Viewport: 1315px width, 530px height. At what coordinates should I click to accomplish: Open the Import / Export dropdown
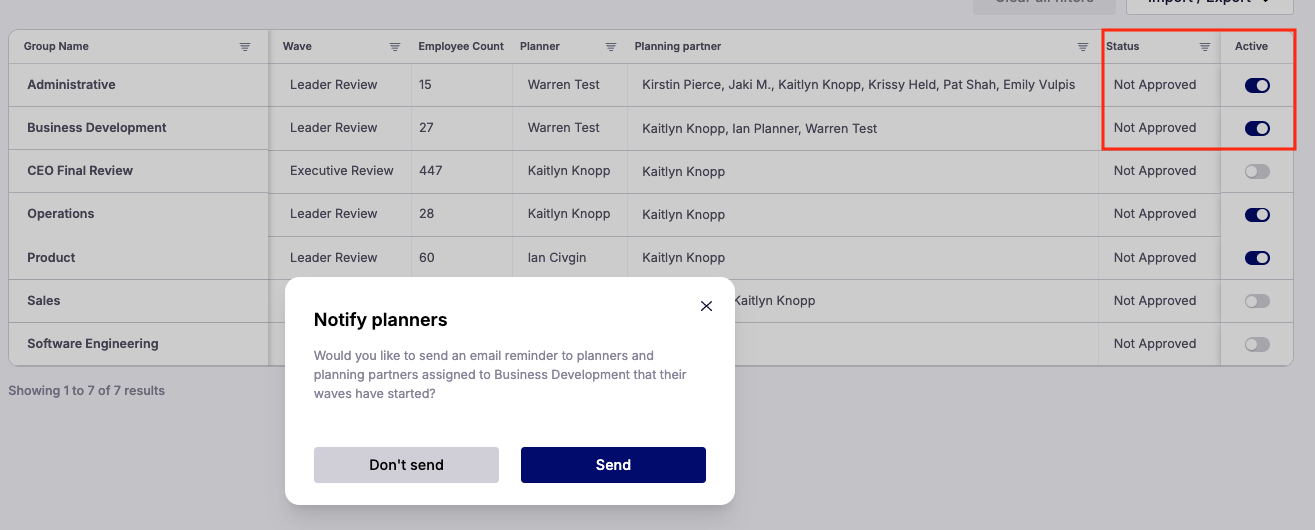1211,4
